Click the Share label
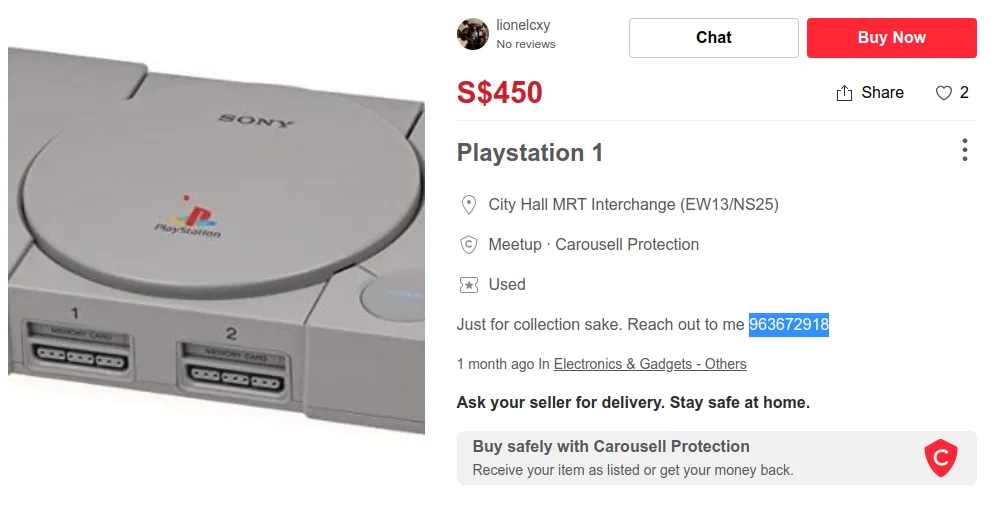Screen dimensions: 992x506 882,93
